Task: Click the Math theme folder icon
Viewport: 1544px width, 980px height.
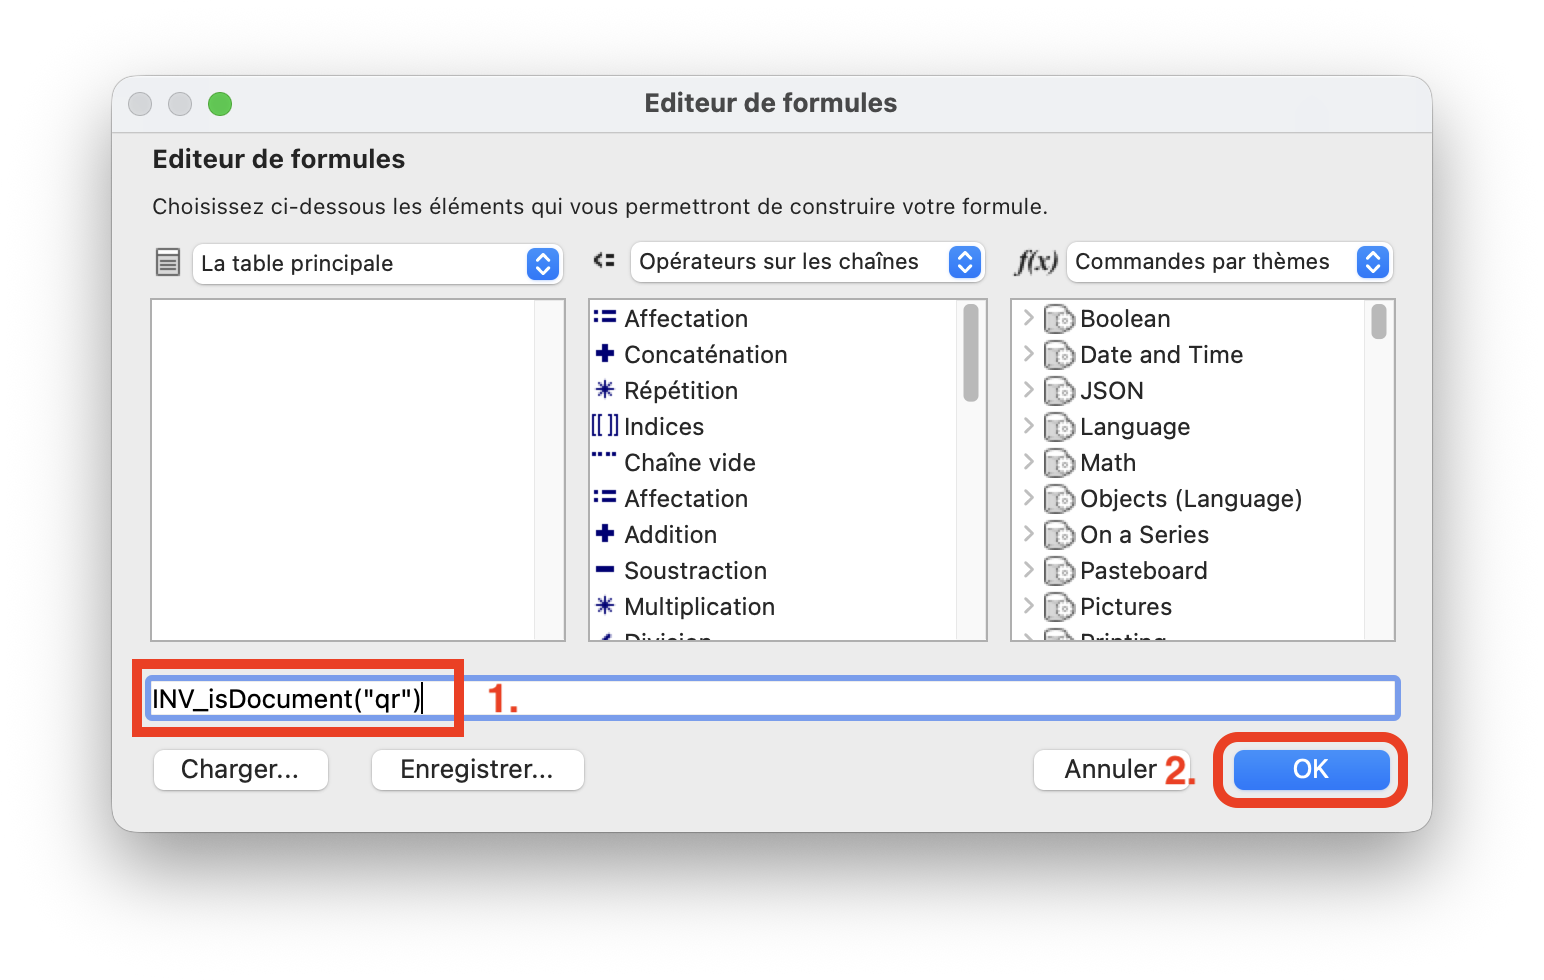Action: [x=1059, y=463]
